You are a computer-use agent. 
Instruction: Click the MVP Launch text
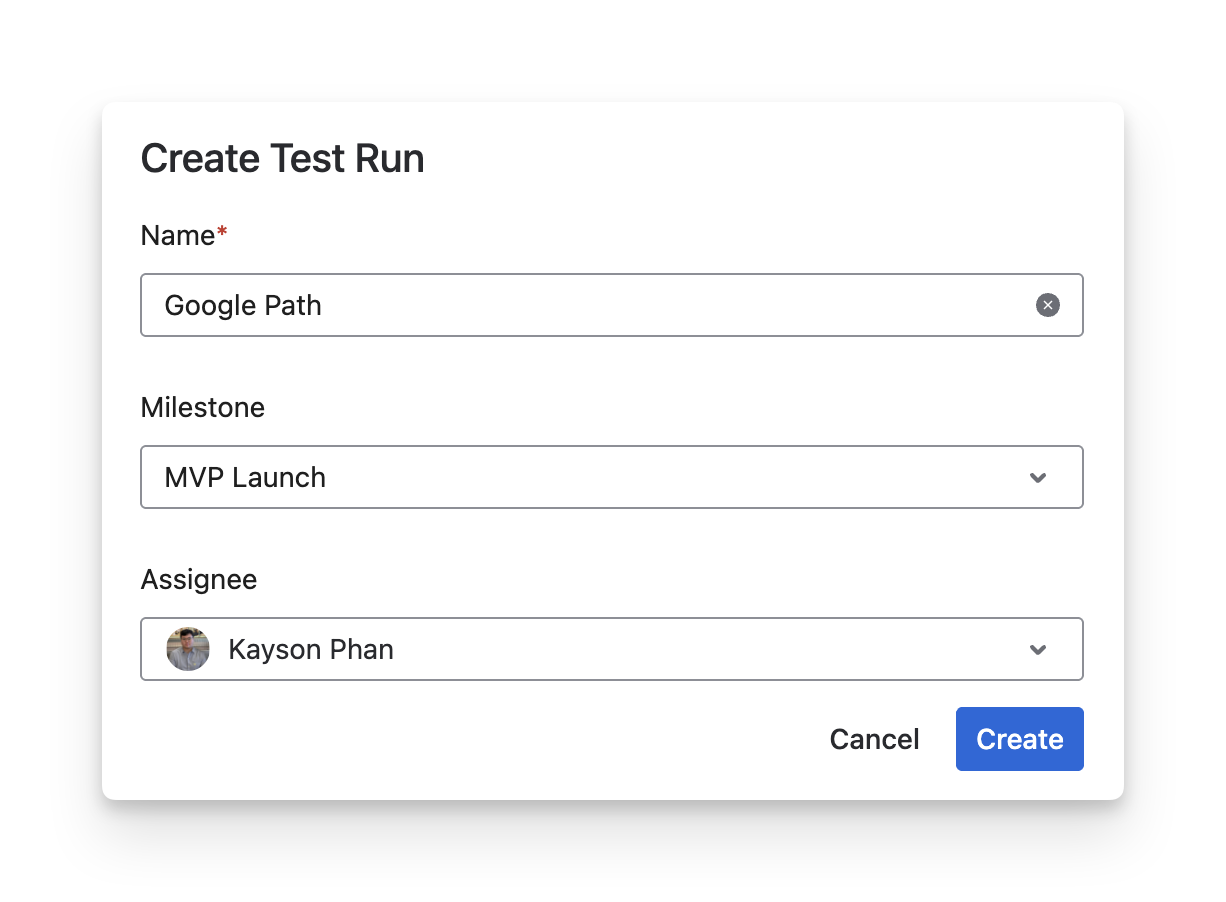245,478
